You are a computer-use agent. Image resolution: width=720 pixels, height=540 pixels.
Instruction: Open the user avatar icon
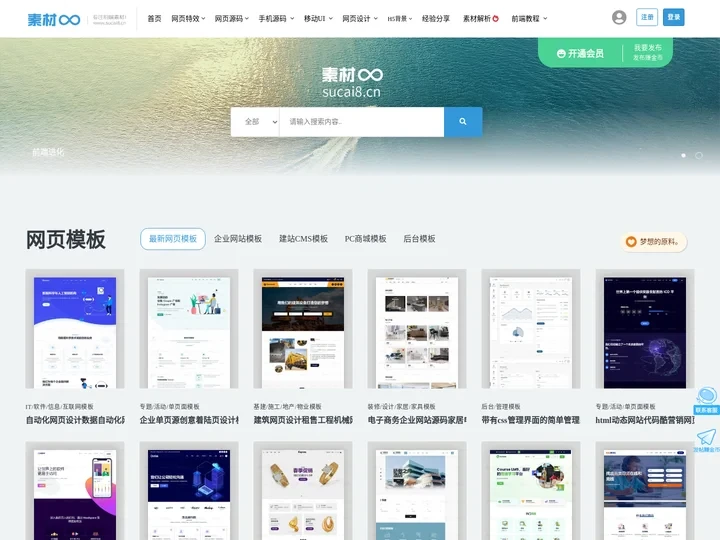click(x=619, y=17)
